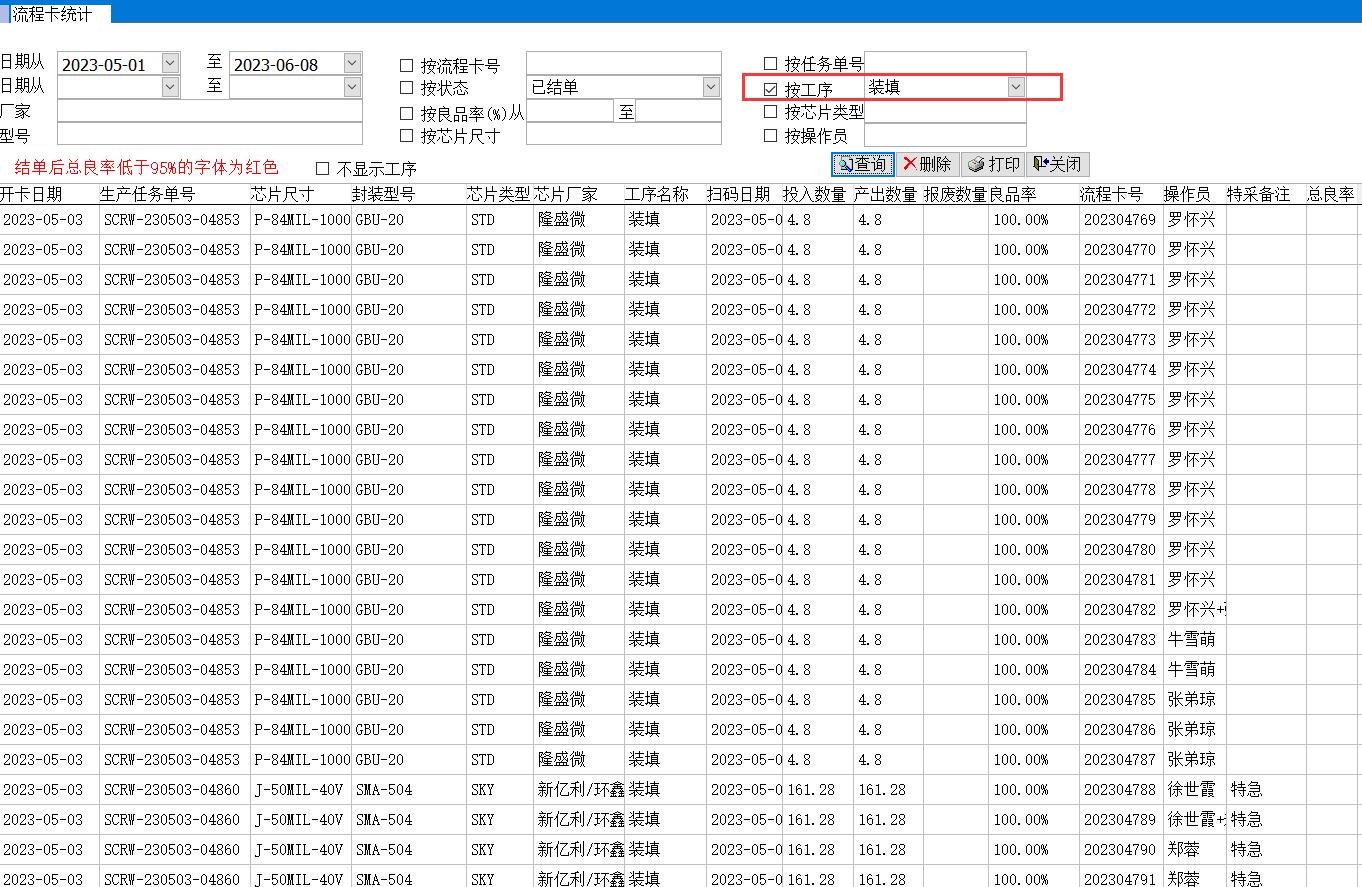
Task: Open the end date 2023-06-08 dropdown
Action: tap(351, 64)
